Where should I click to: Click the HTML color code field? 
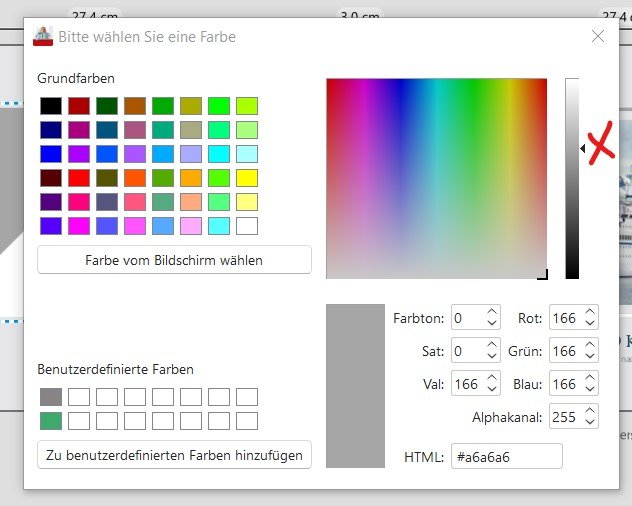[x=506, y=456]
